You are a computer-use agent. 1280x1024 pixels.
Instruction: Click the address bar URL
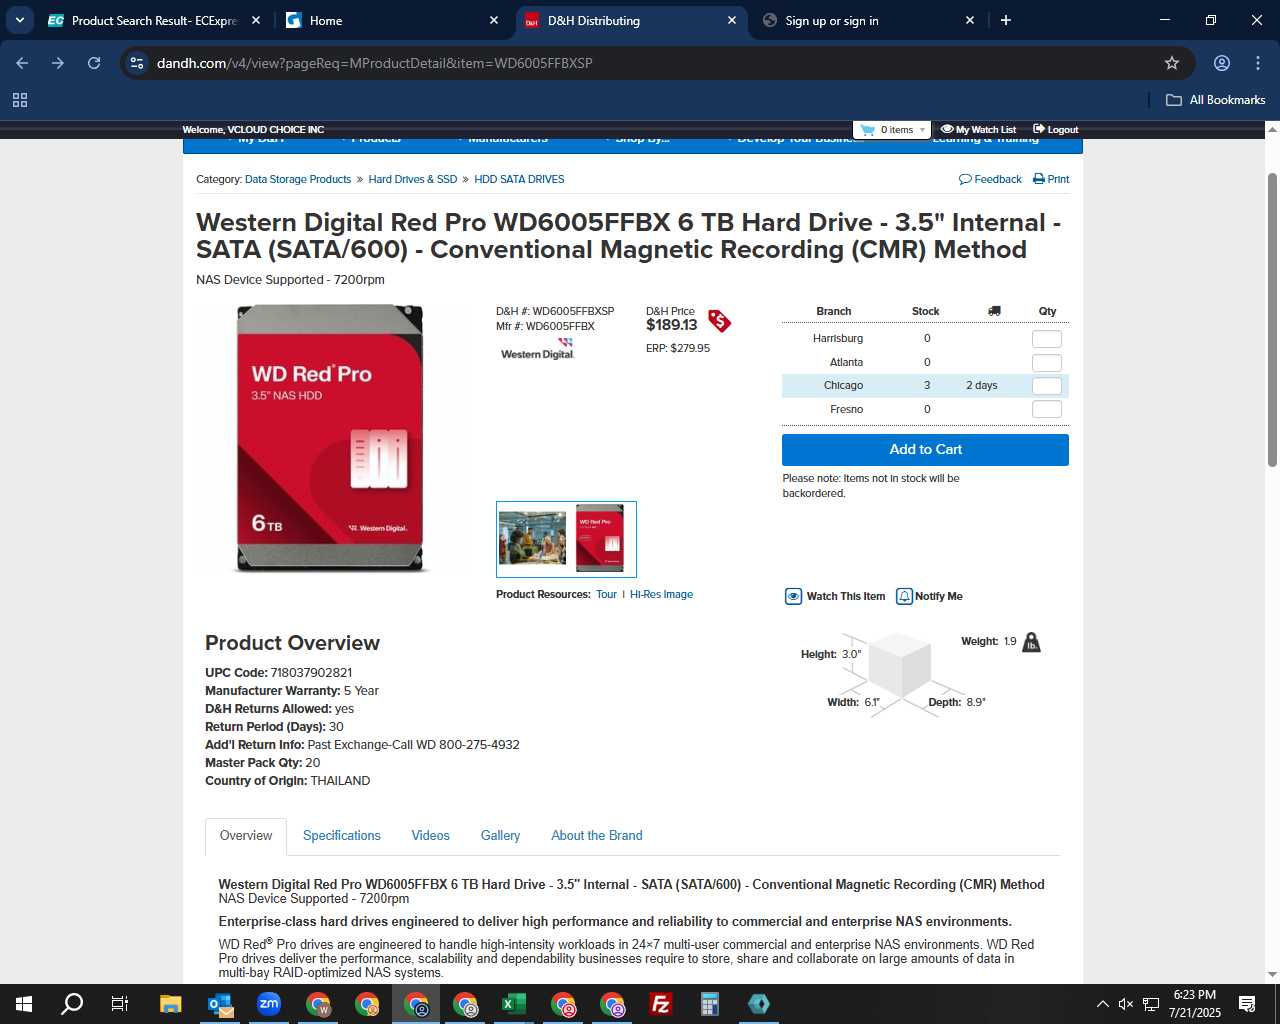pyautogui.click(x=375, y=63)
